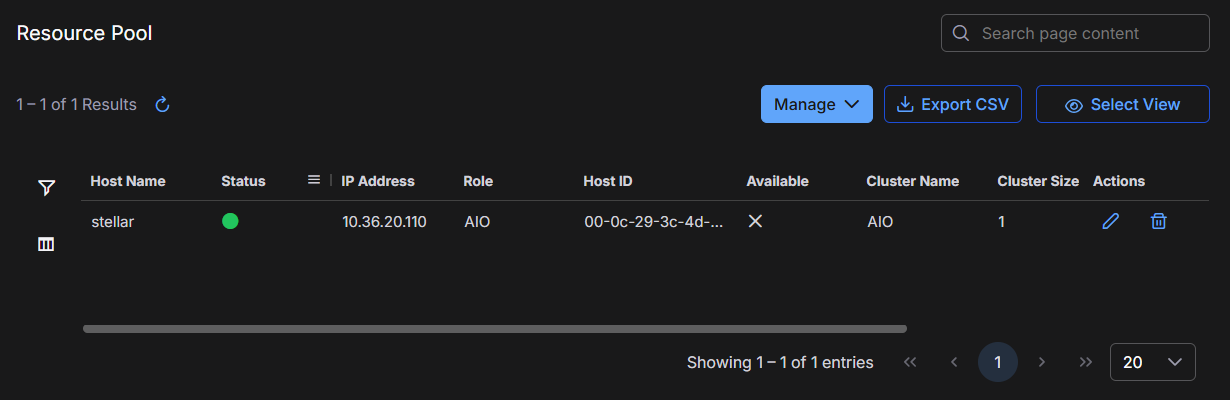Click the green status indicator for stellar
Screen dimensions: 1230x400
click(230, 222)
